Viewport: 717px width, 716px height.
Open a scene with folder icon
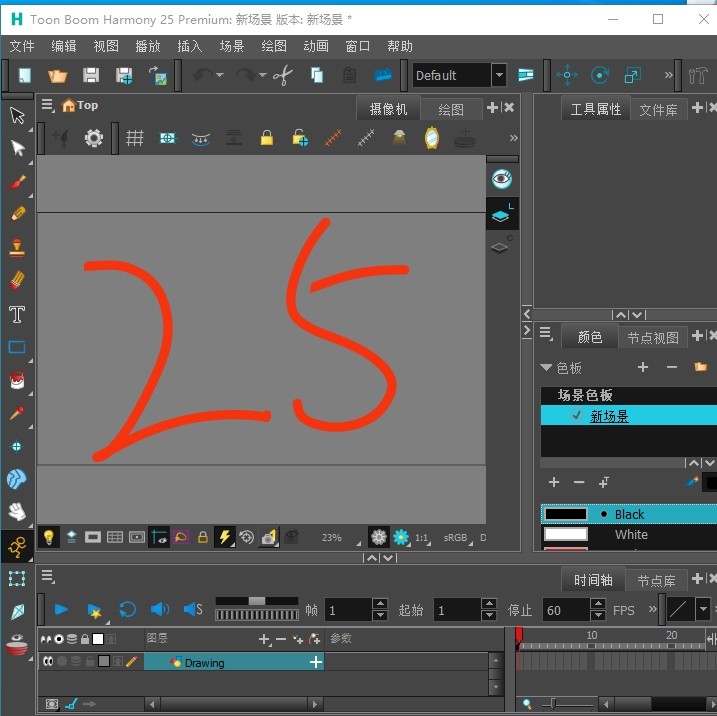pos(58,75)
